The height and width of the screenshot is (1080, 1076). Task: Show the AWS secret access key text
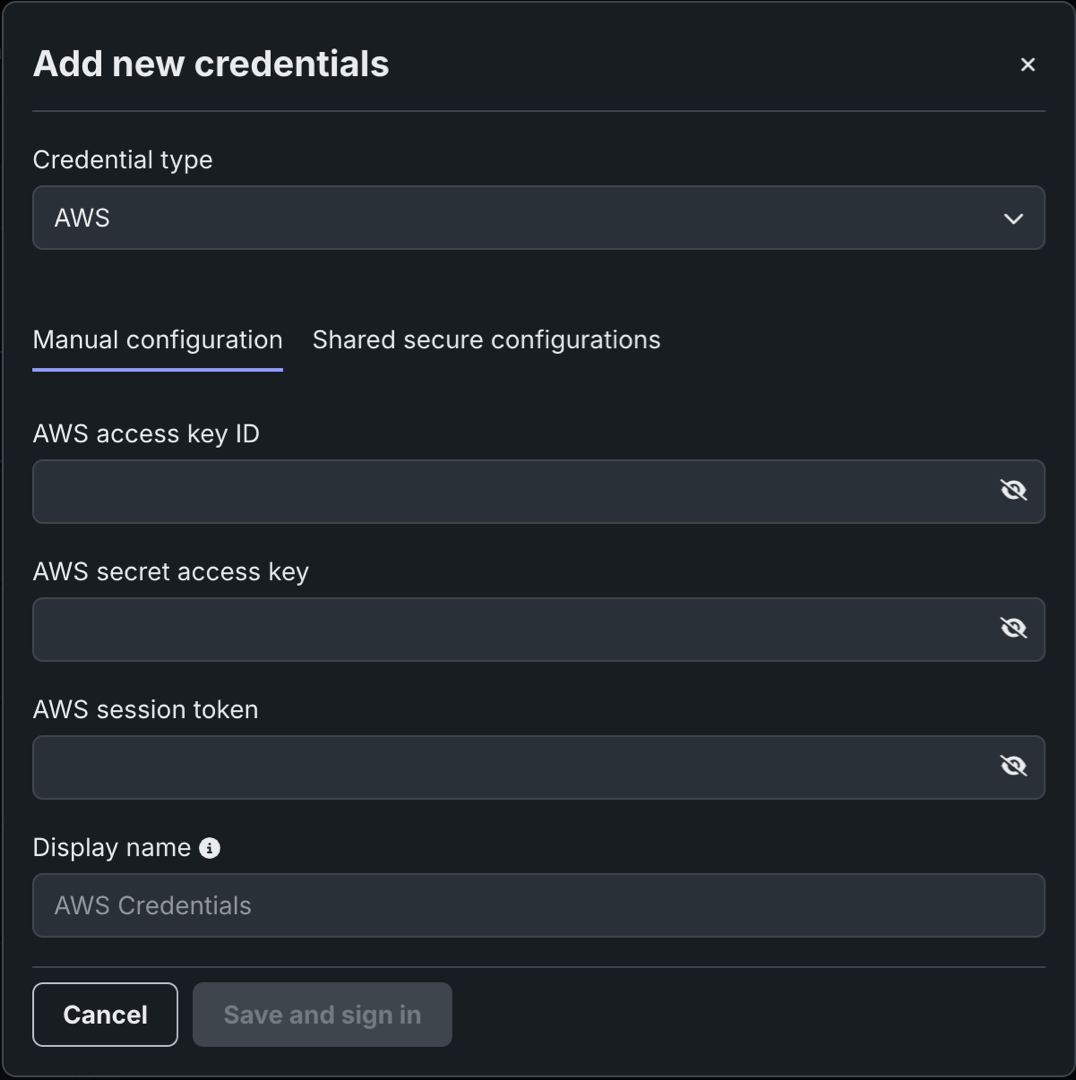(x=1013, y=628)
